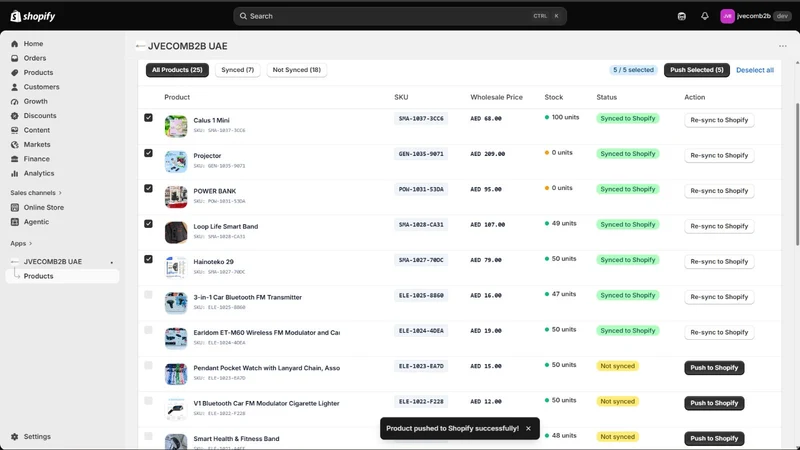Open the Finance bank icon
The image size is (800, 450).
[x=15, y=159]
